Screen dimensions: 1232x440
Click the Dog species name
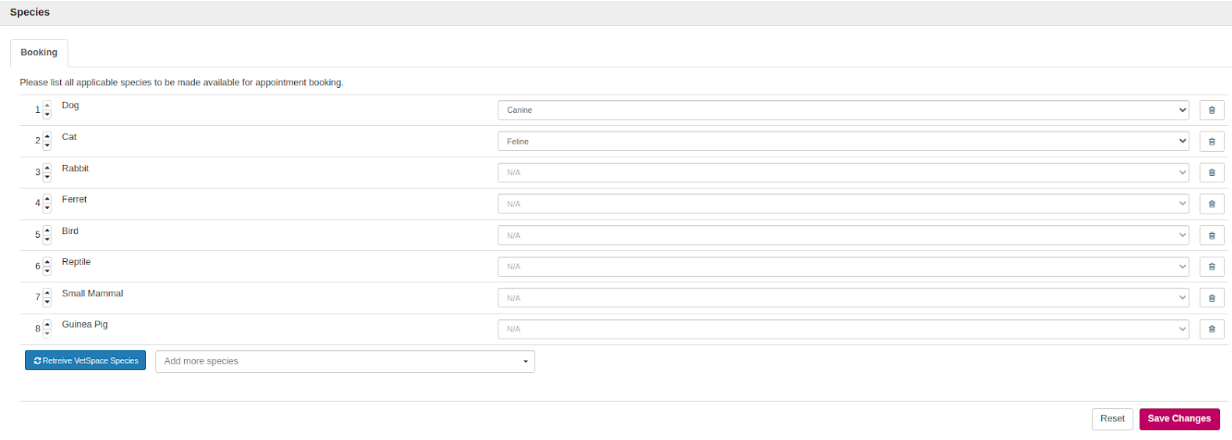coord(70,105)
